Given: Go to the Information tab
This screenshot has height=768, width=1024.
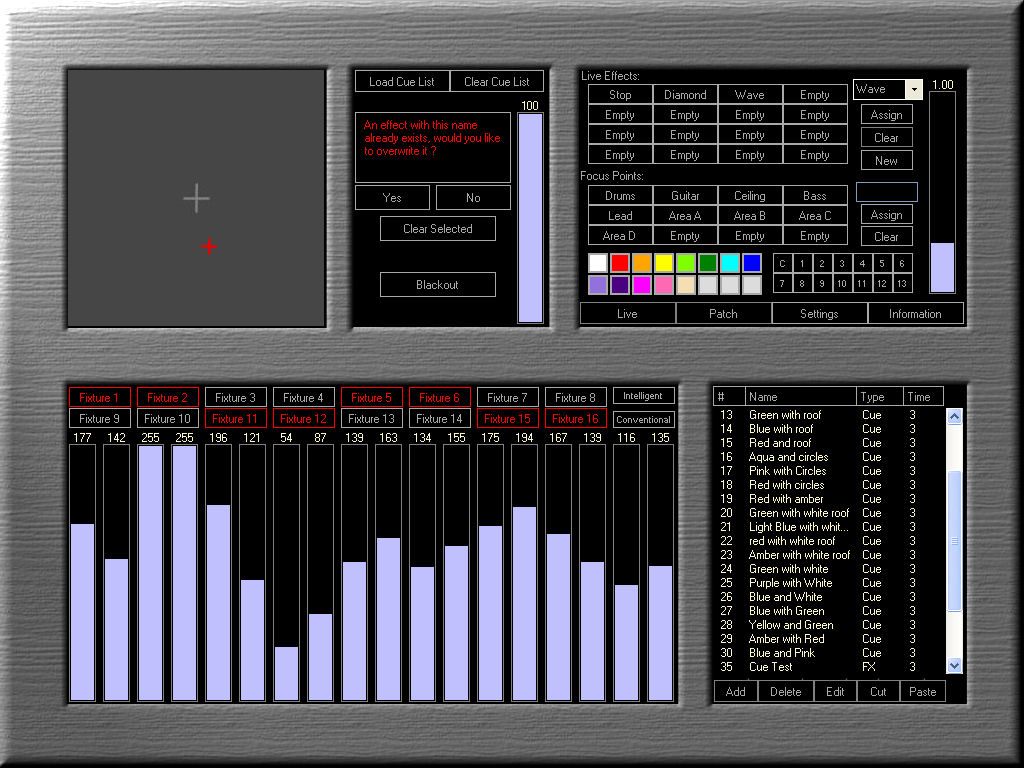Looking at the screenshot, I should (915, 313).
